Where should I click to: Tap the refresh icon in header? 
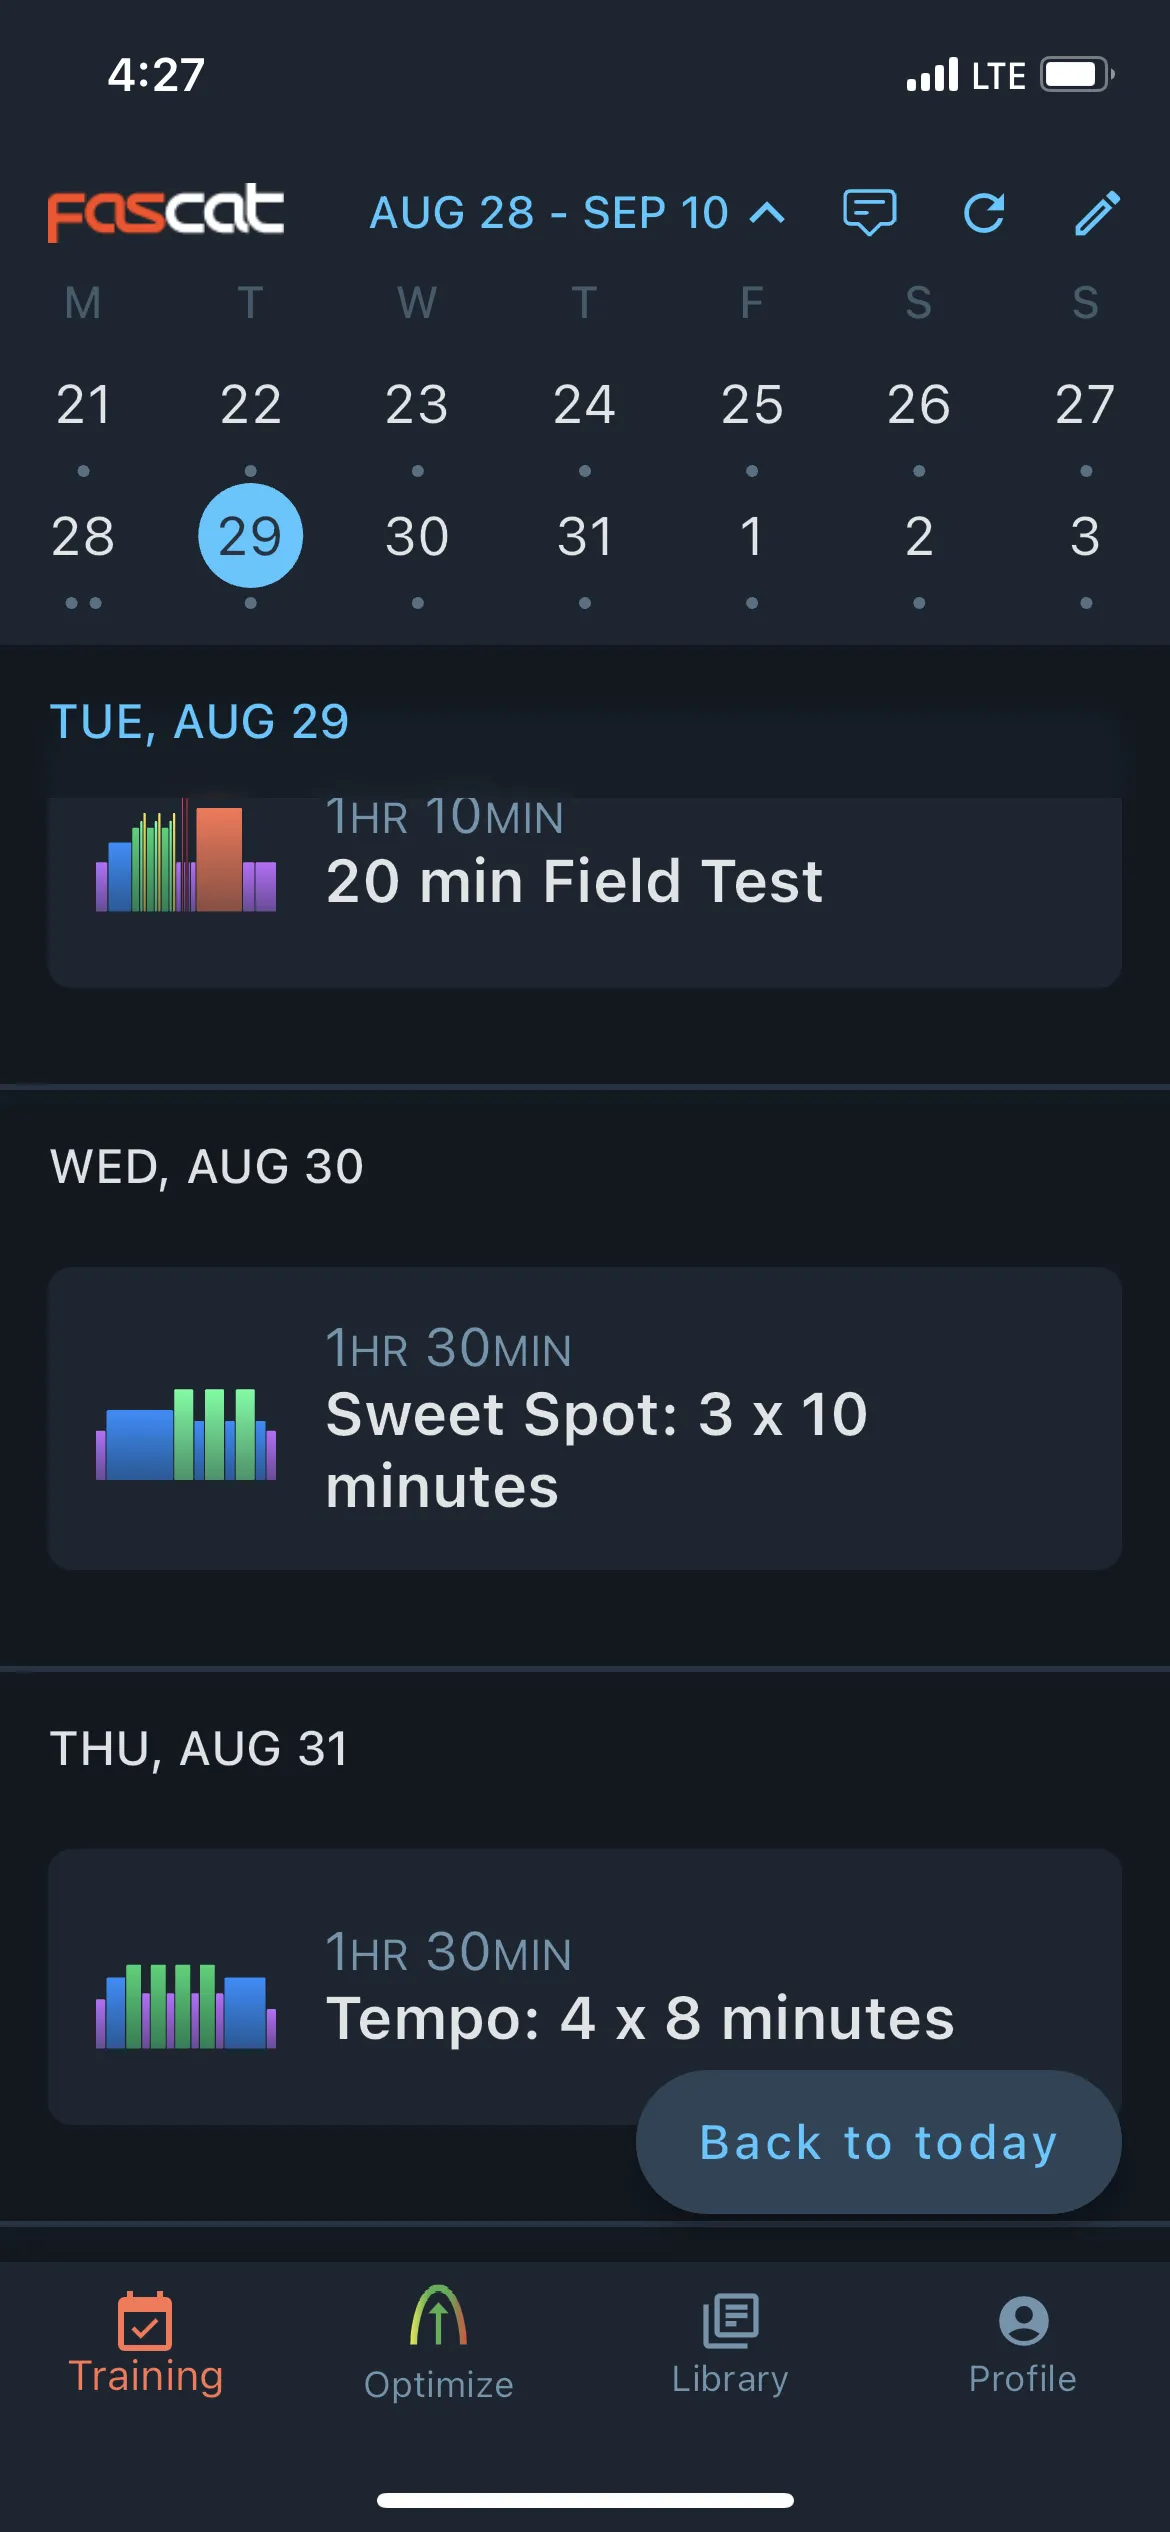click(x=984, y=213)
